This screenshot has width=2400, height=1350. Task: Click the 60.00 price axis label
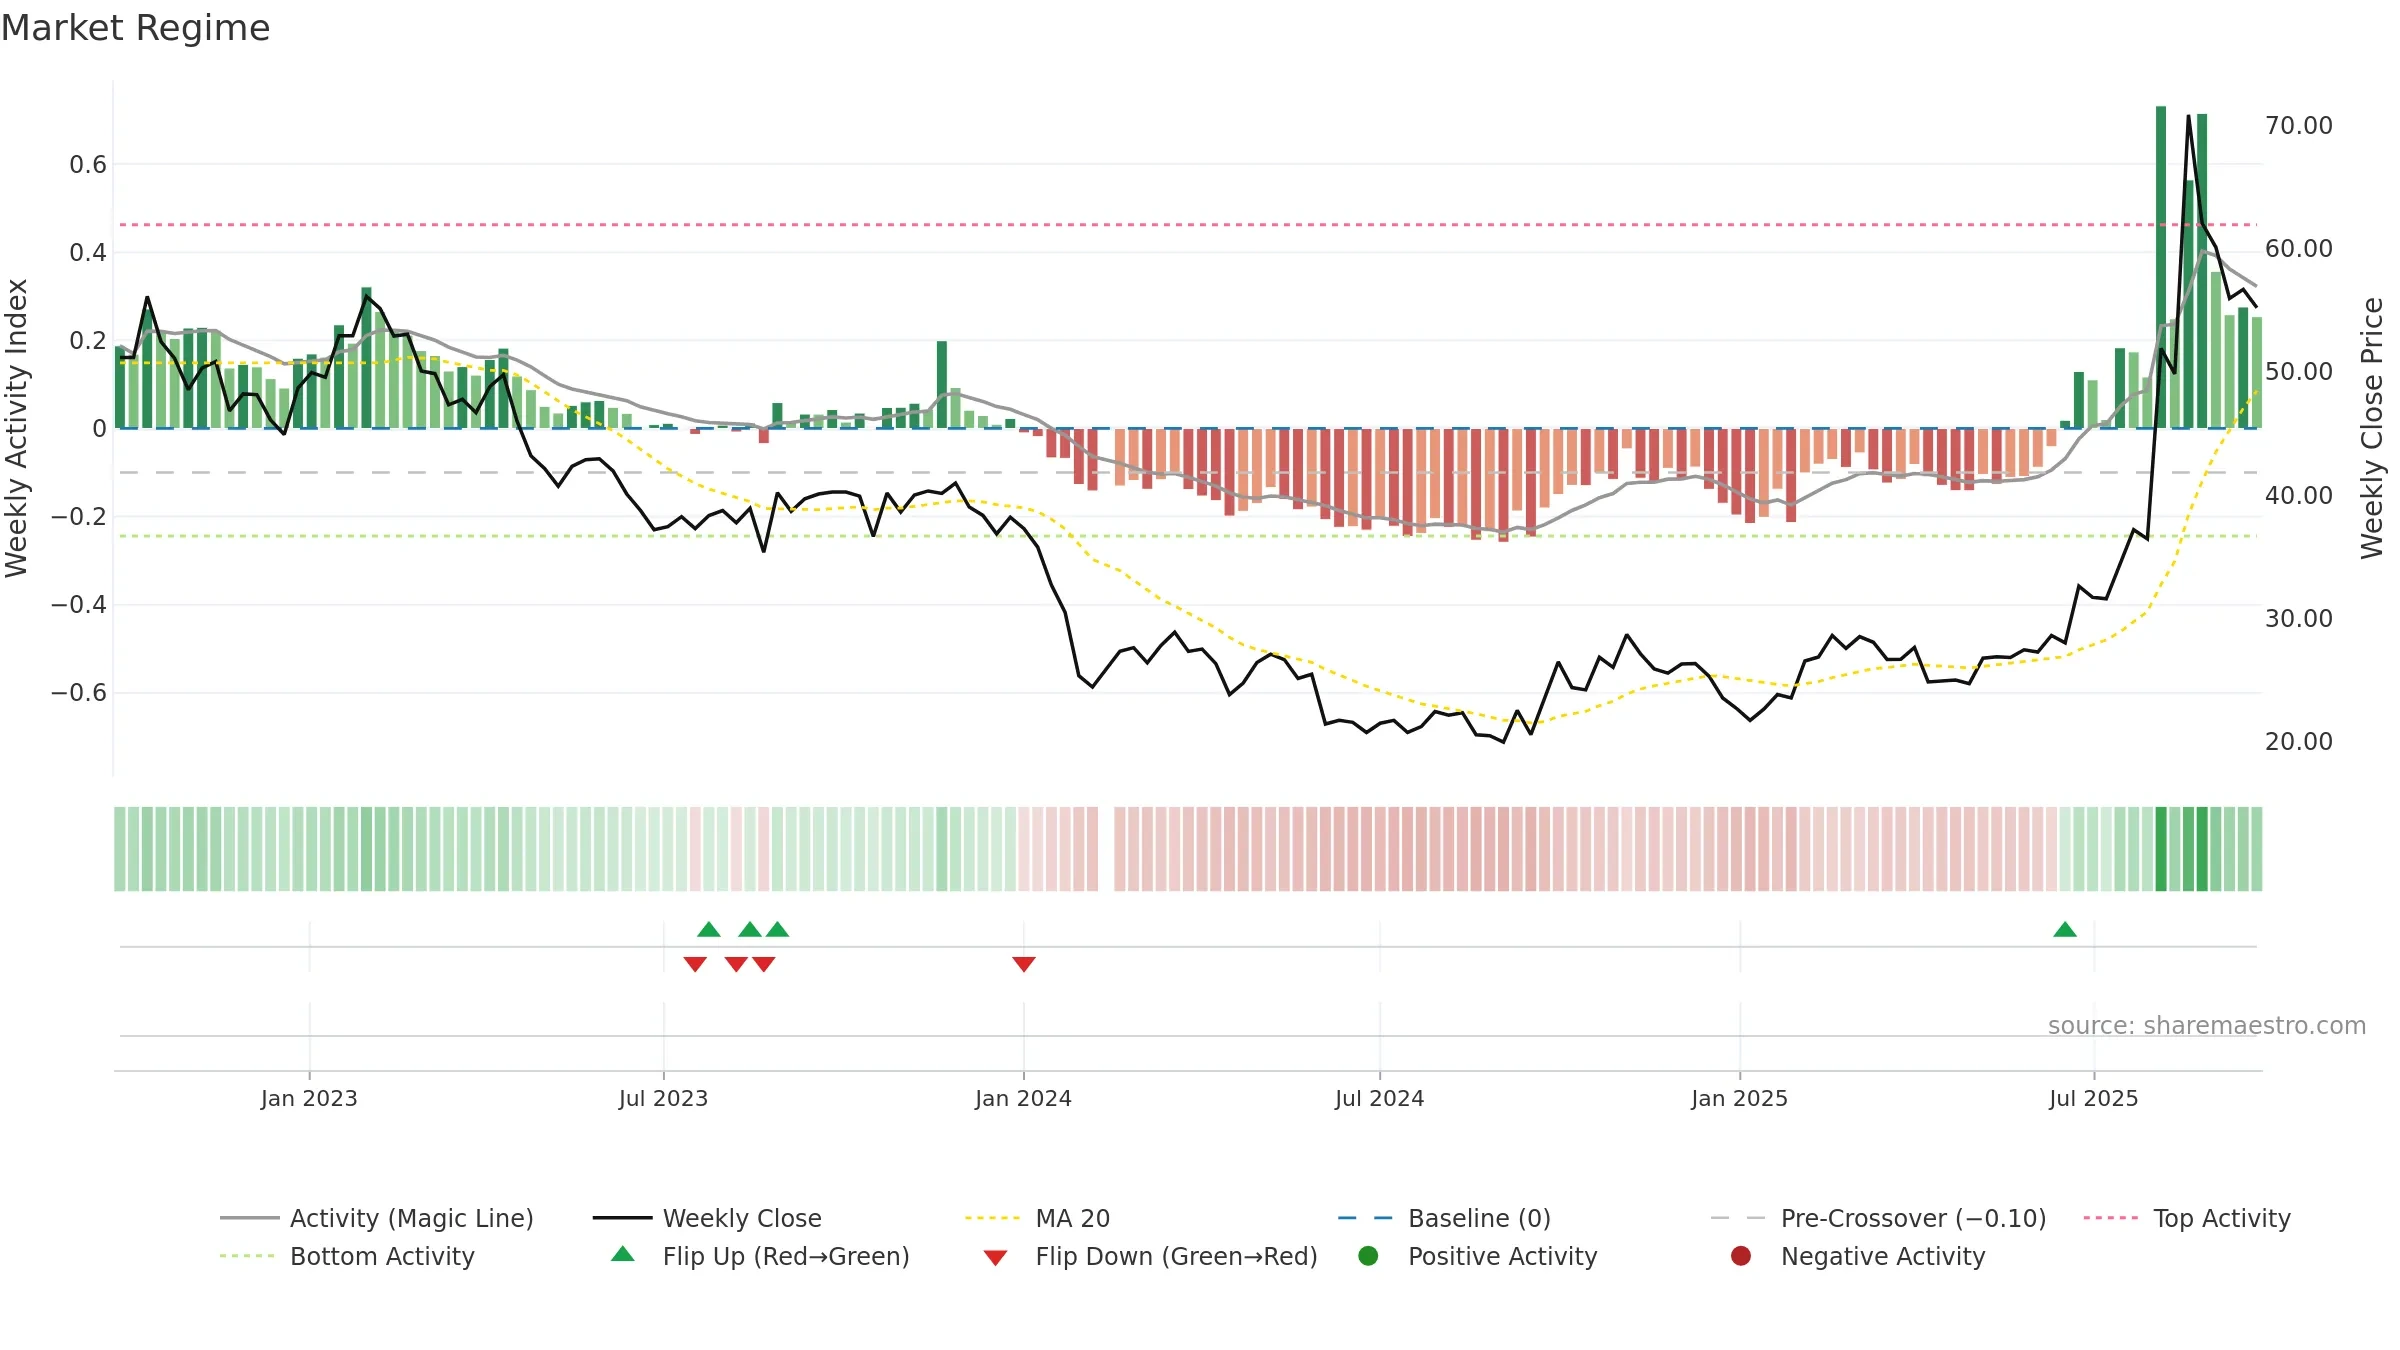point(2299,248)
